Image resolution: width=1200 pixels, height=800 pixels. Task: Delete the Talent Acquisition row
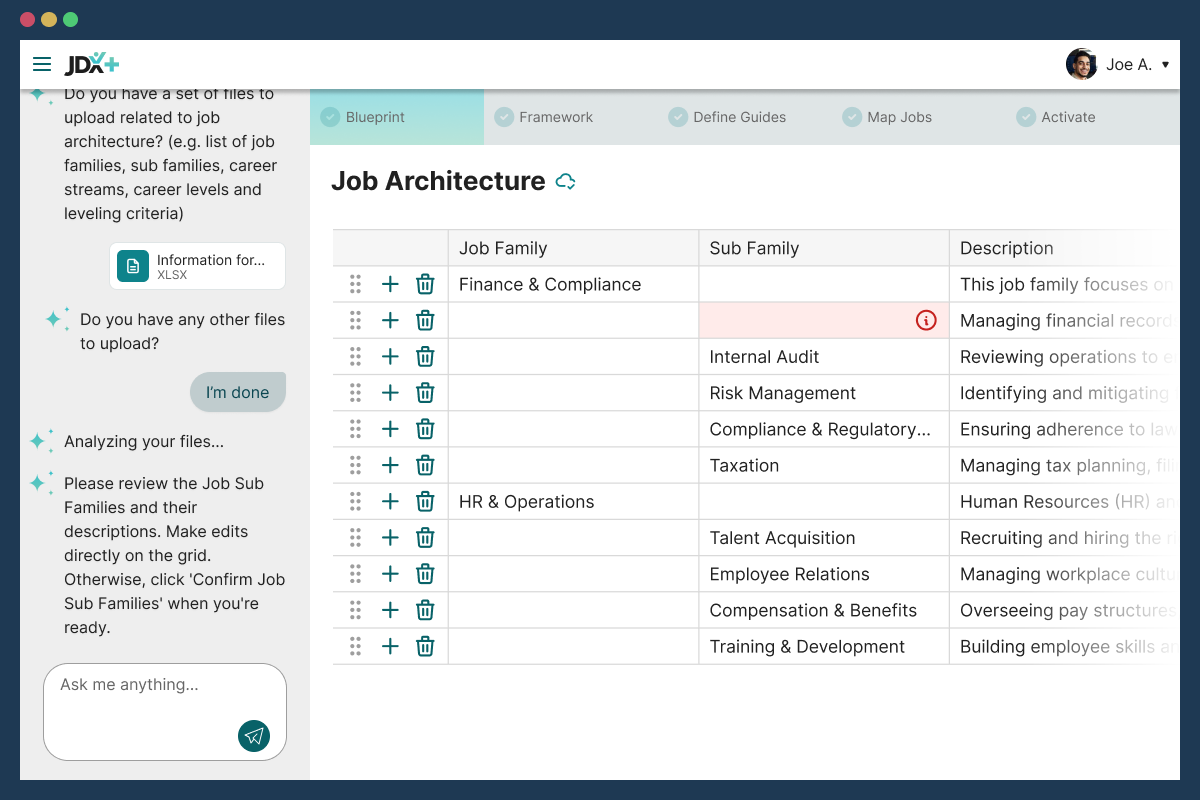[x=425, y=538]
